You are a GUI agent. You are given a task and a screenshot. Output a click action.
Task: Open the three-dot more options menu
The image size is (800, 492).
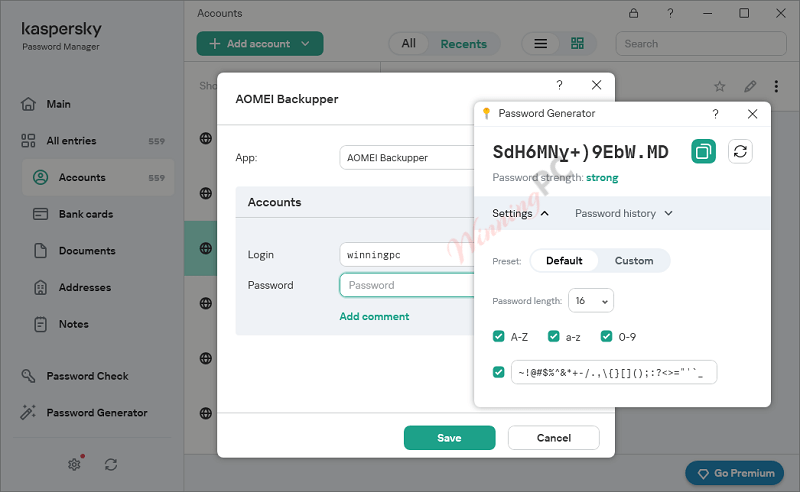click(776, 86)
